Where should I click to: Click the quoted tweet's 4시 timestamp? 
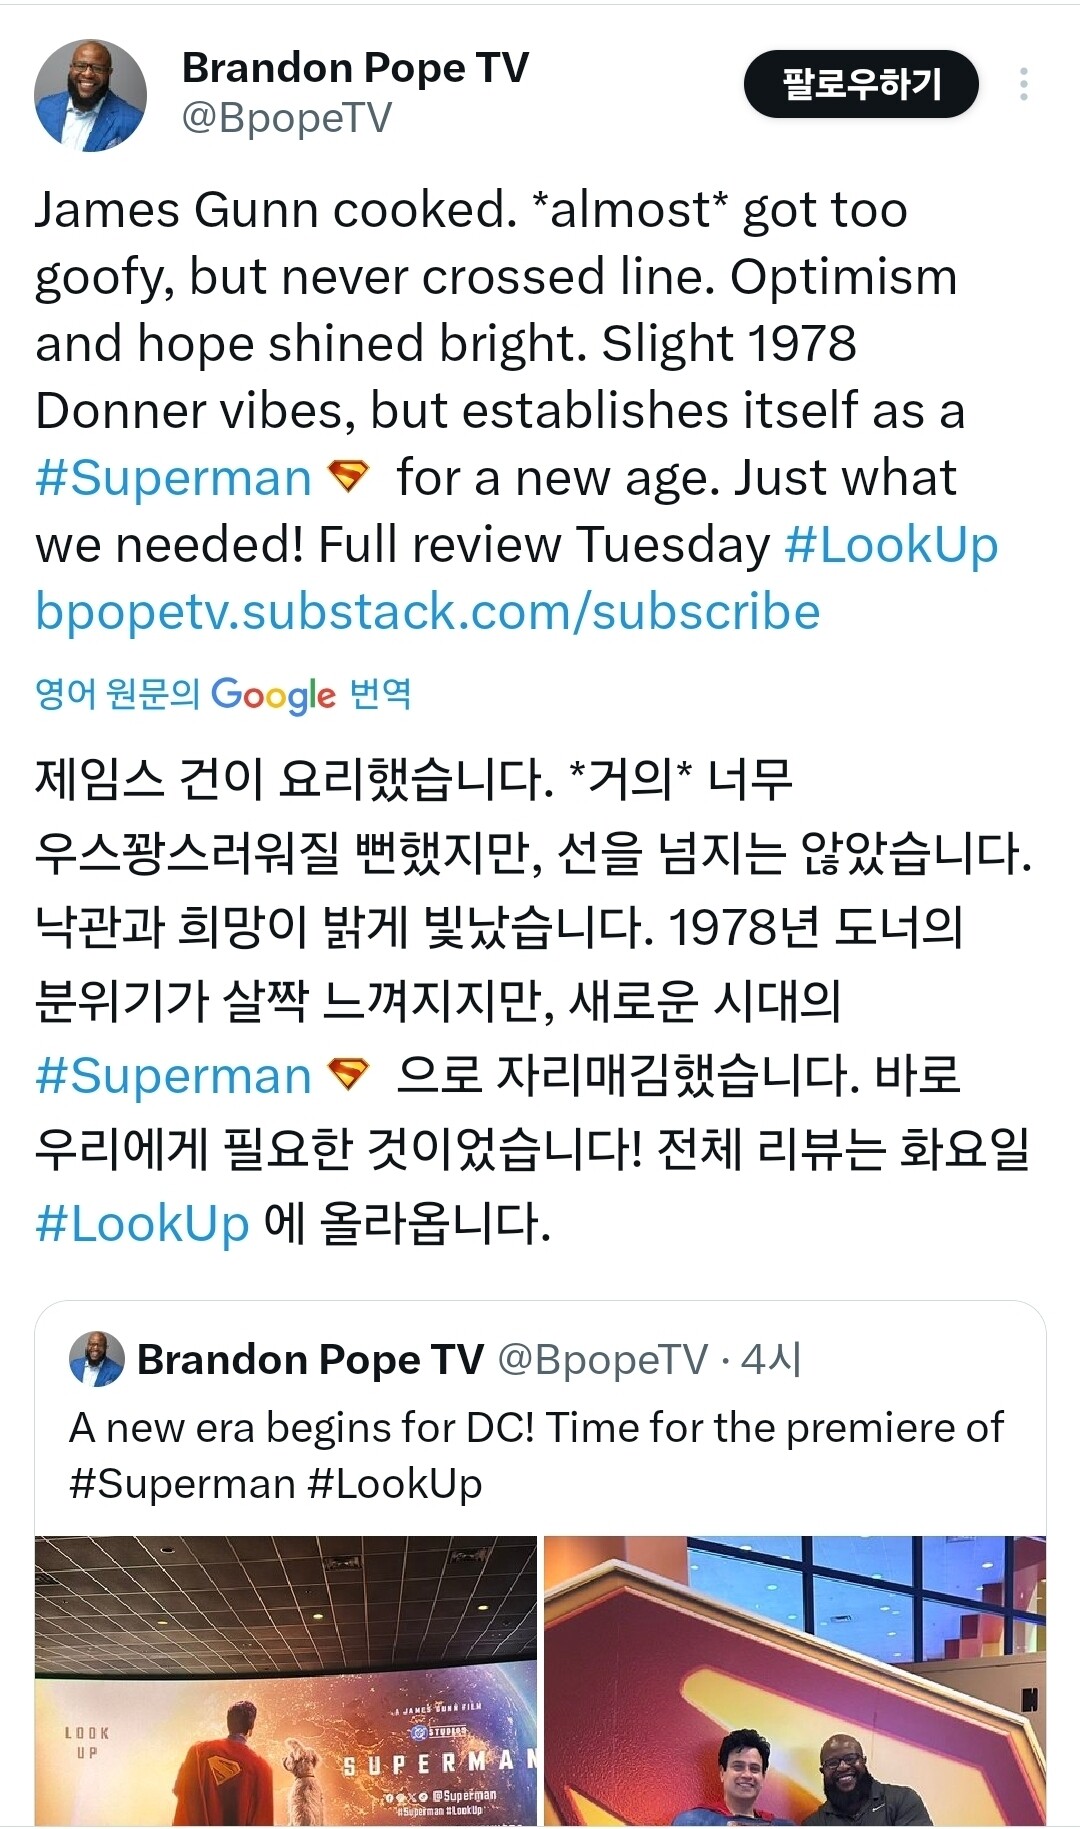(771, 1360)
